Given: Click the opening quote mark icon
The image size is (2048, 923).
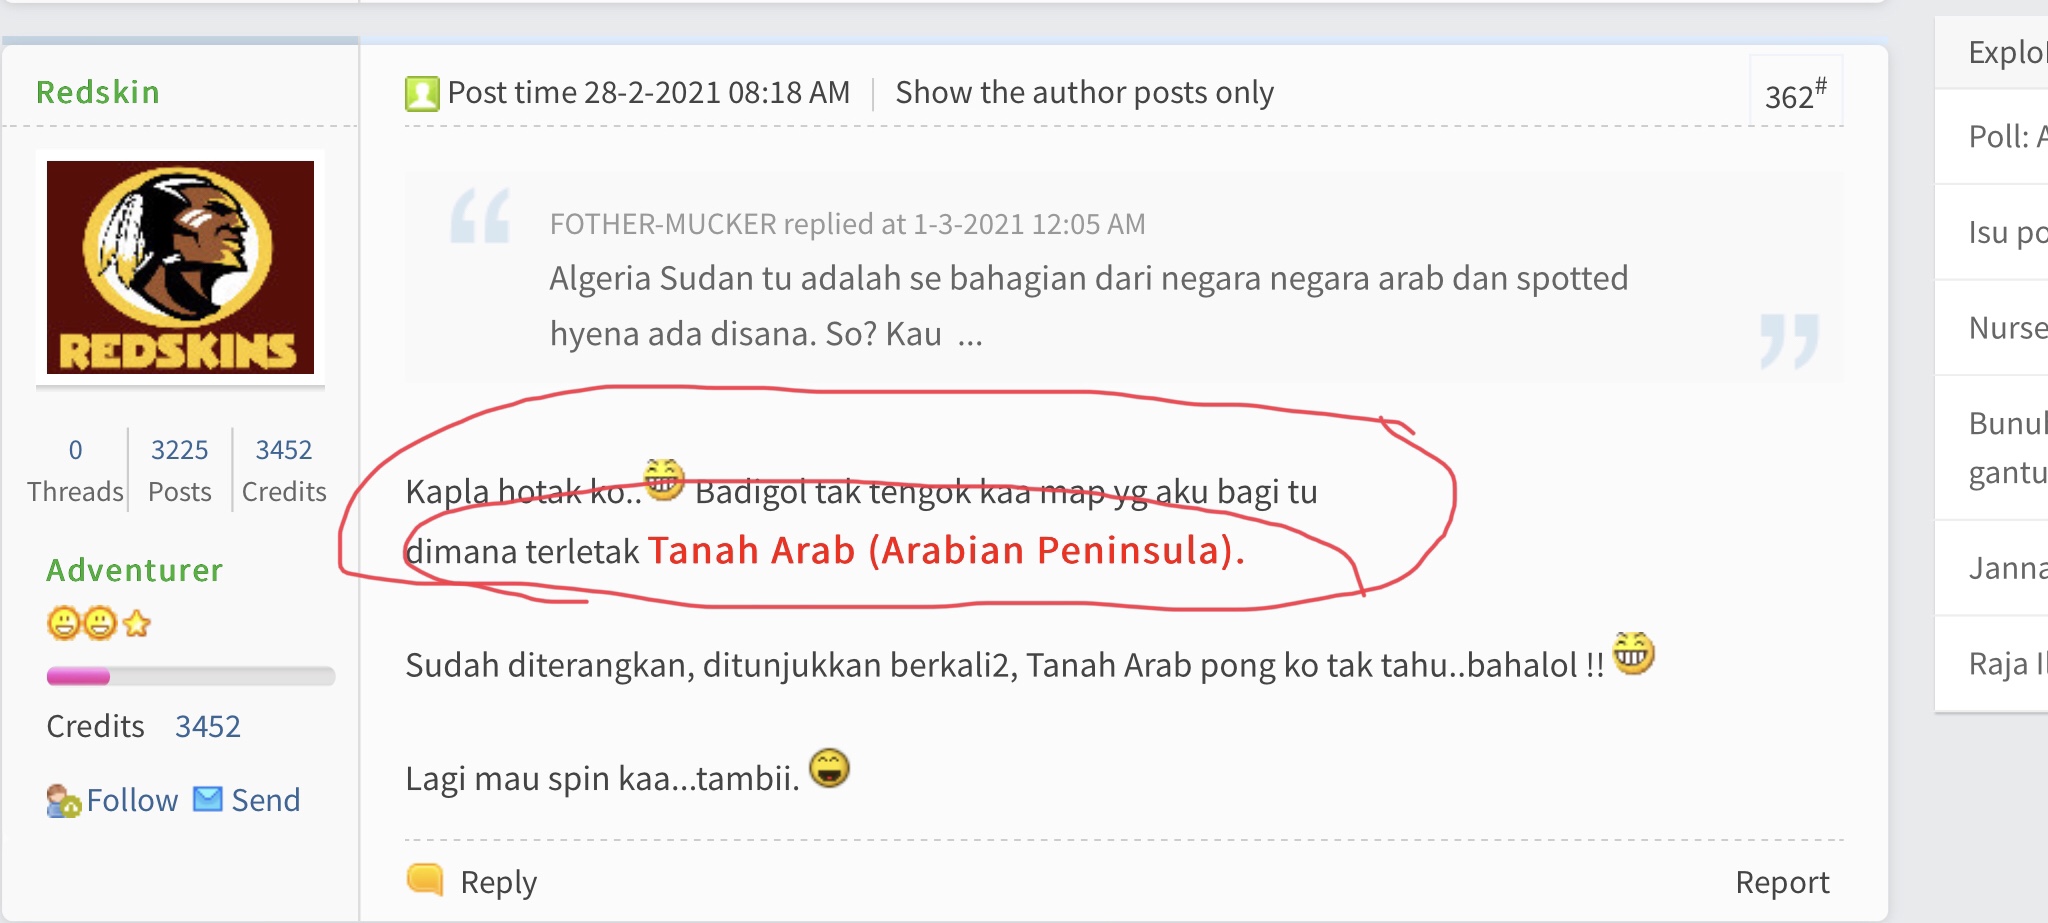Looking at the screenshot, I should click(480, 216).
